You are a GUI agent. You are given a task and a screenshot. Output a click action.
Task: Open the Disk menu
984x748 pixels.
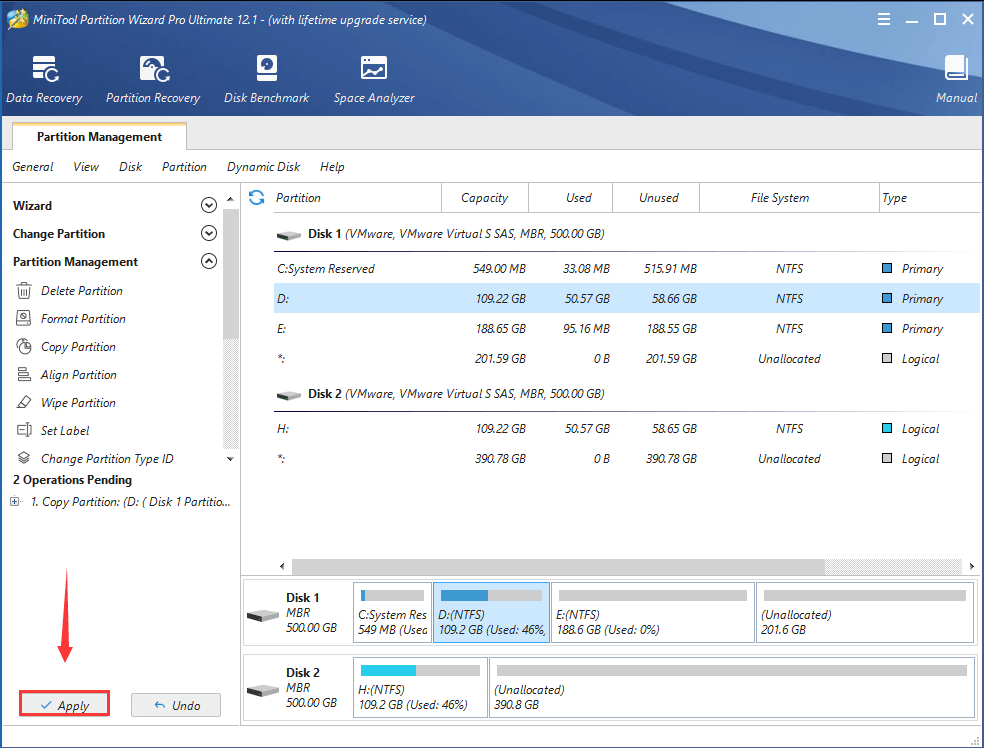click(x=131, y=167)
